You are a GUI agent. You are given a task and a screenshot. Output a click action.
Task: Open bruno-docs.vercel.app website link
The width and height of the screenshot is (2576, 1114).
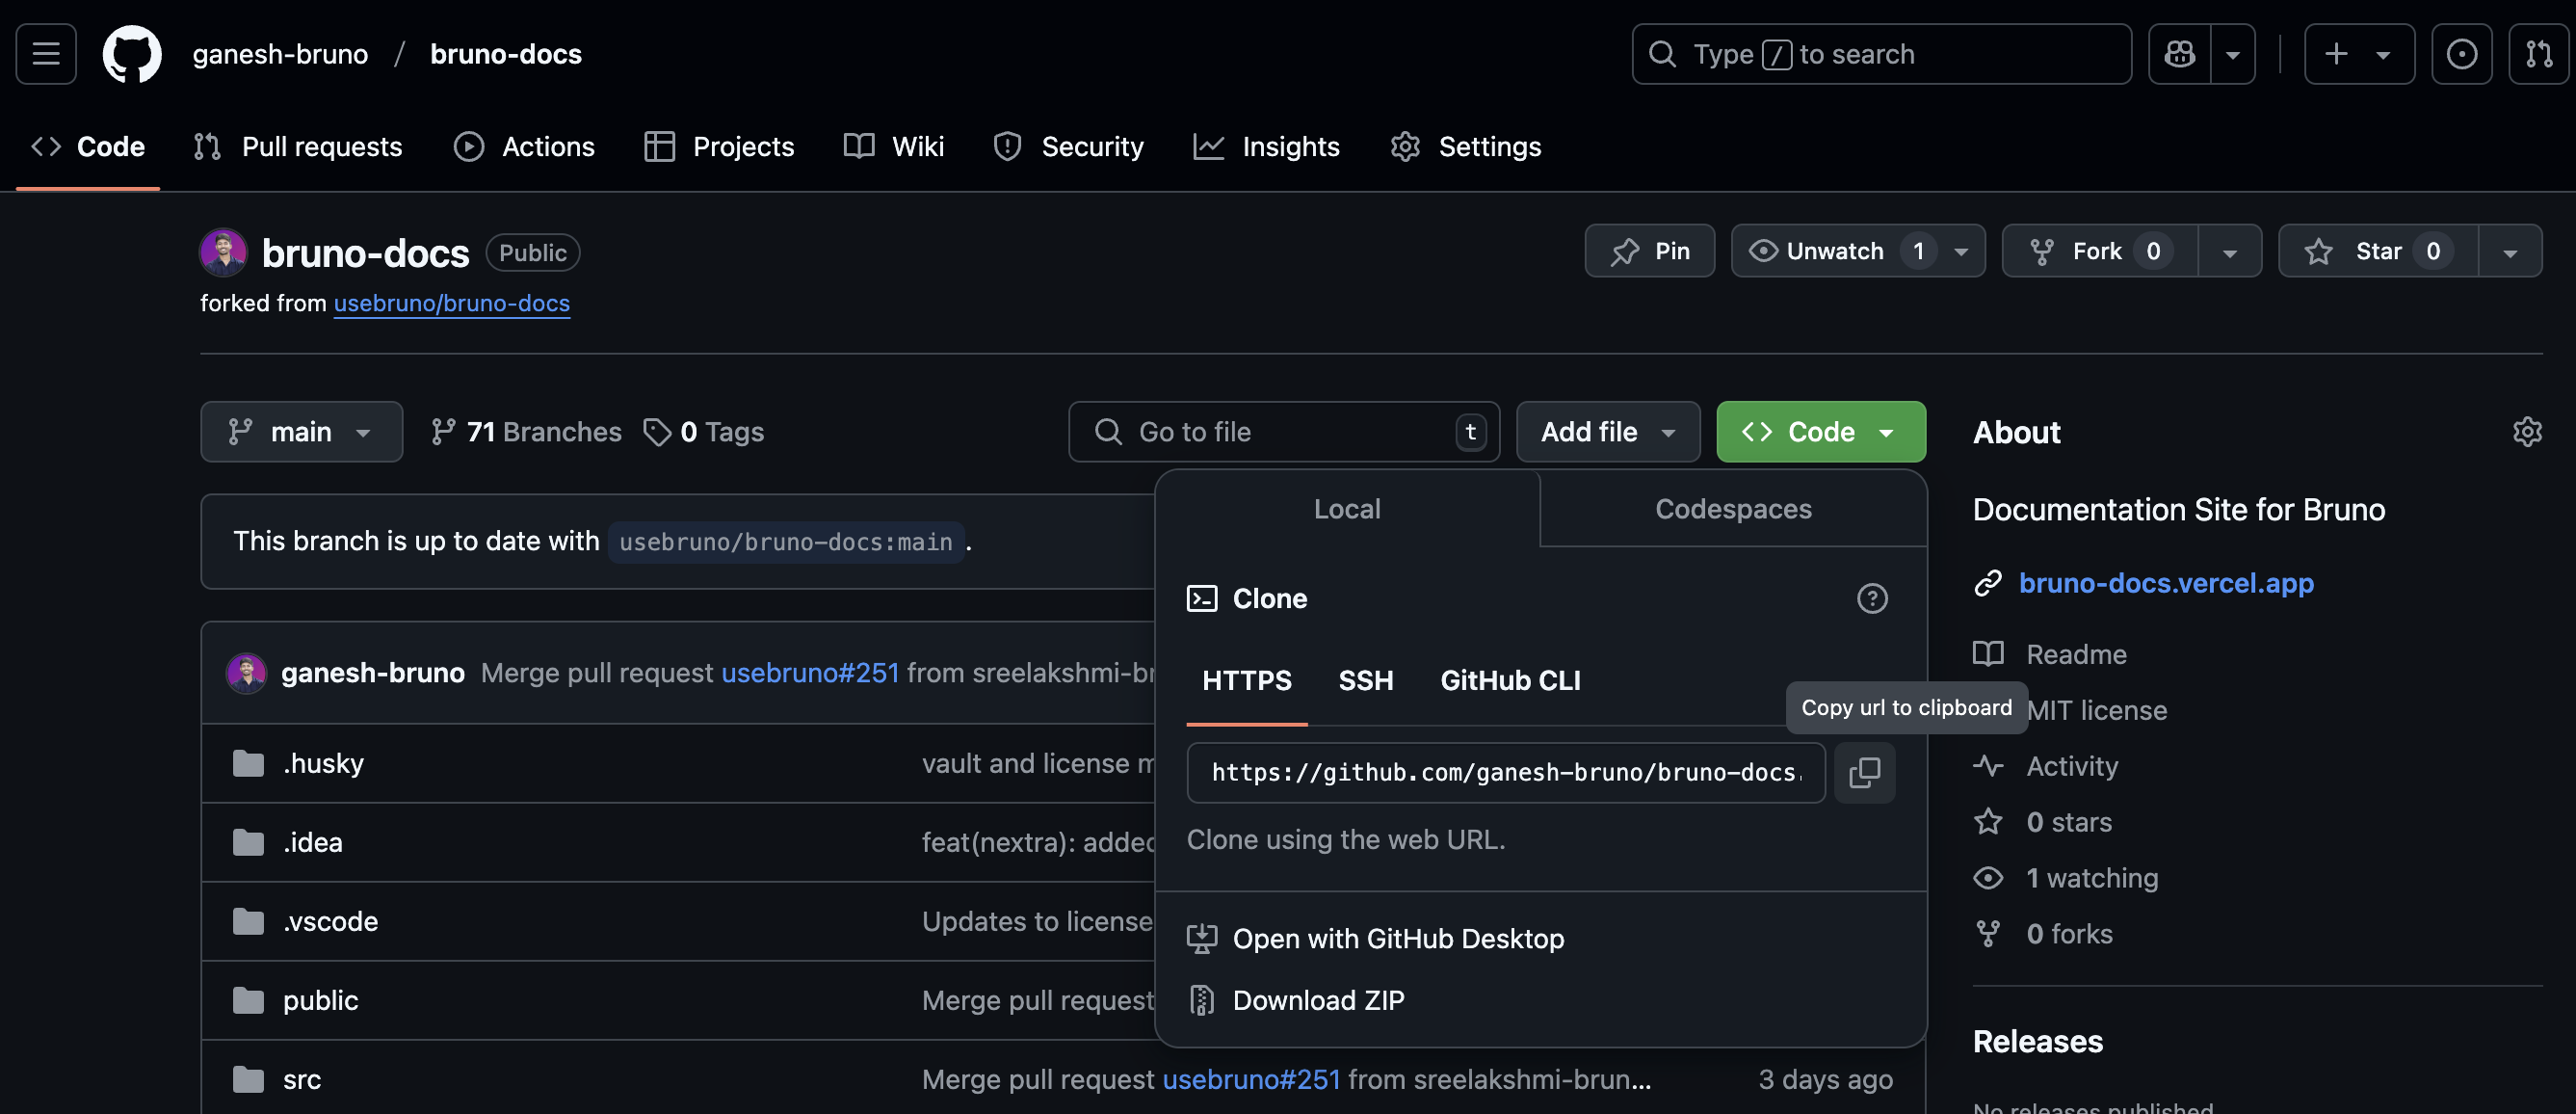(2166, 583)
